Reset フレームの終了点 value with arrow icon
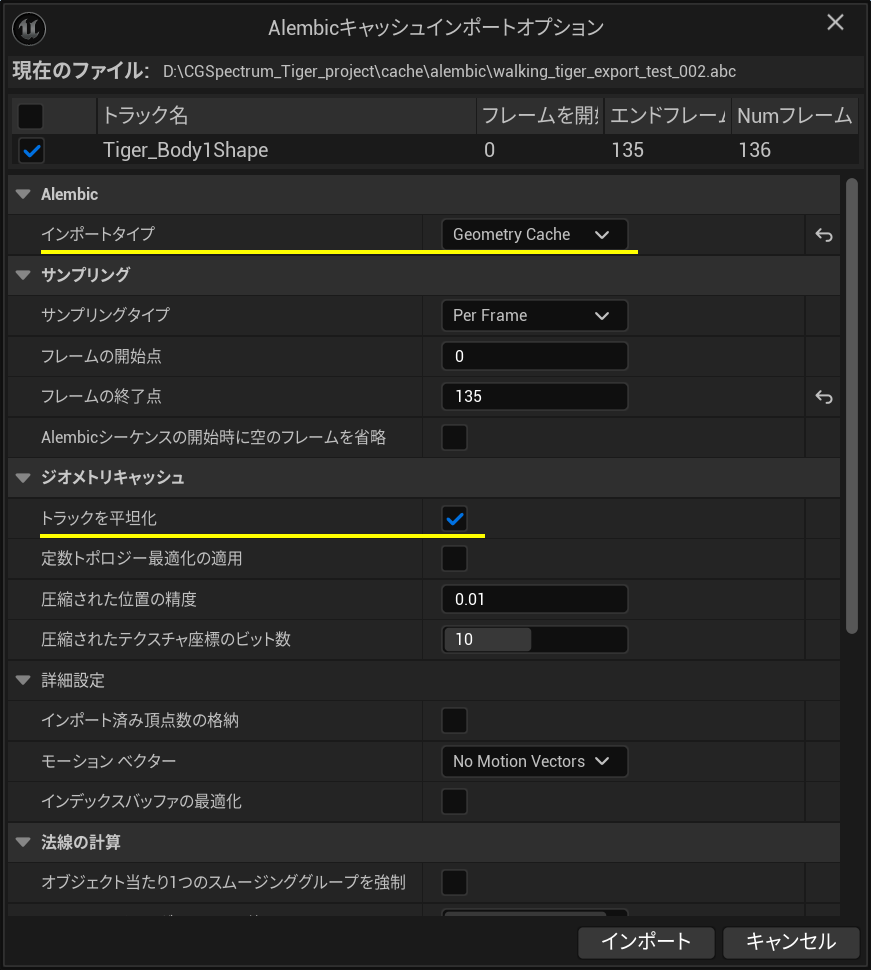871x970 pixels. 823,397
